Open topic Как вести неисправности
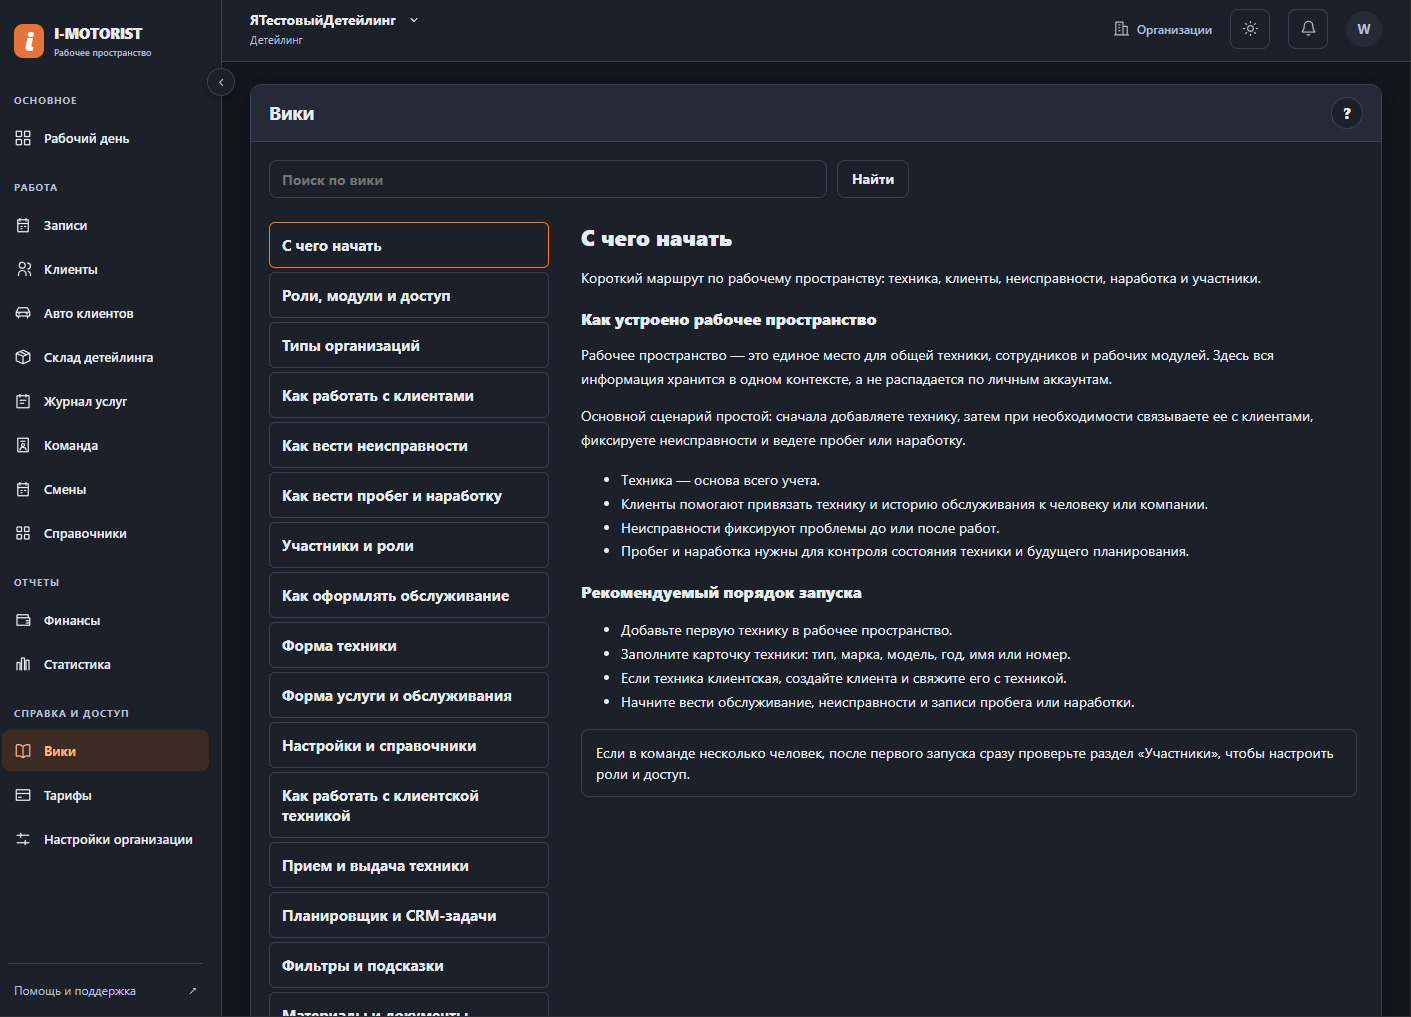 coord(409,445)
